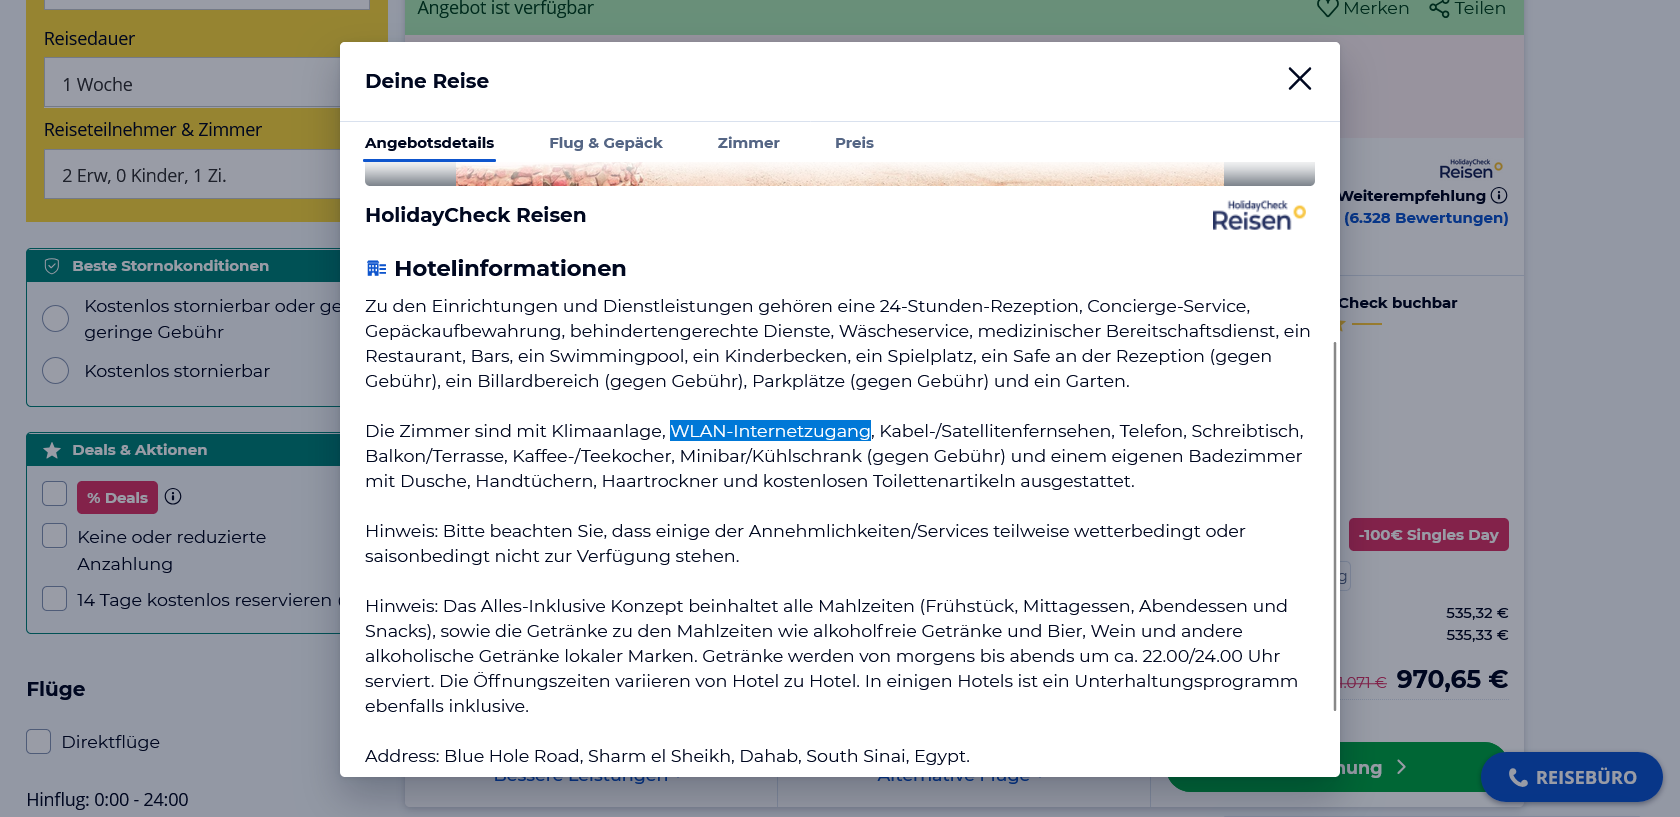This screenshot has height=817, width=1680.
Task: Click the REISEBÜRO phone button
Action: 1571,777
